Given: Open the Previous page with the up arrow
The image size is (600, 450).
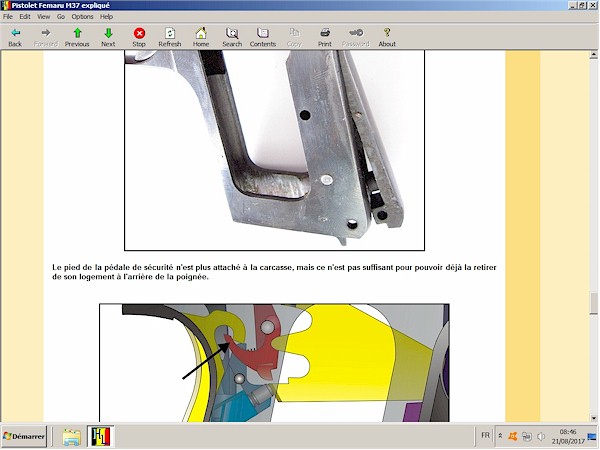Looking at the screenshot, I should tap(77, 38).
